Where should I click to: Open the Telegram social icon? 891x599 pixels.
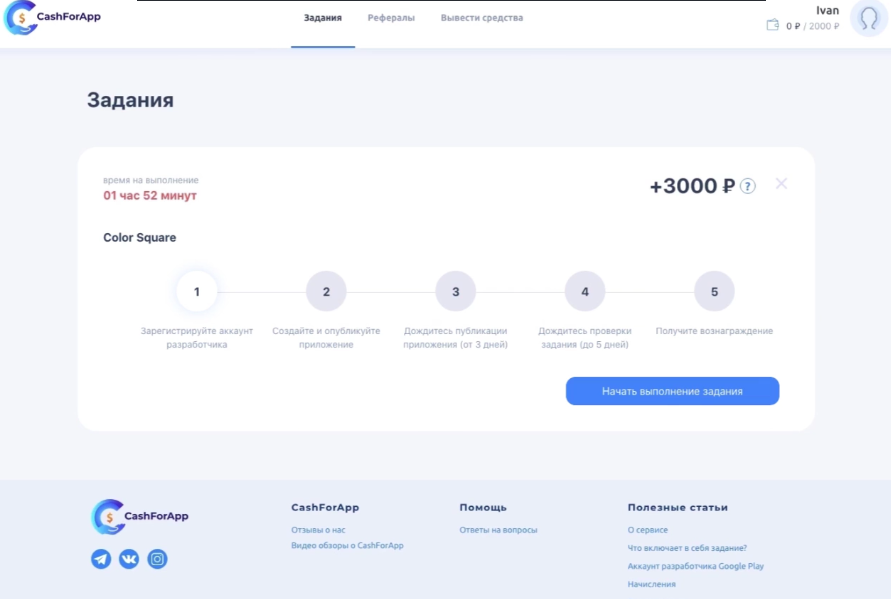tap(101, 559)
